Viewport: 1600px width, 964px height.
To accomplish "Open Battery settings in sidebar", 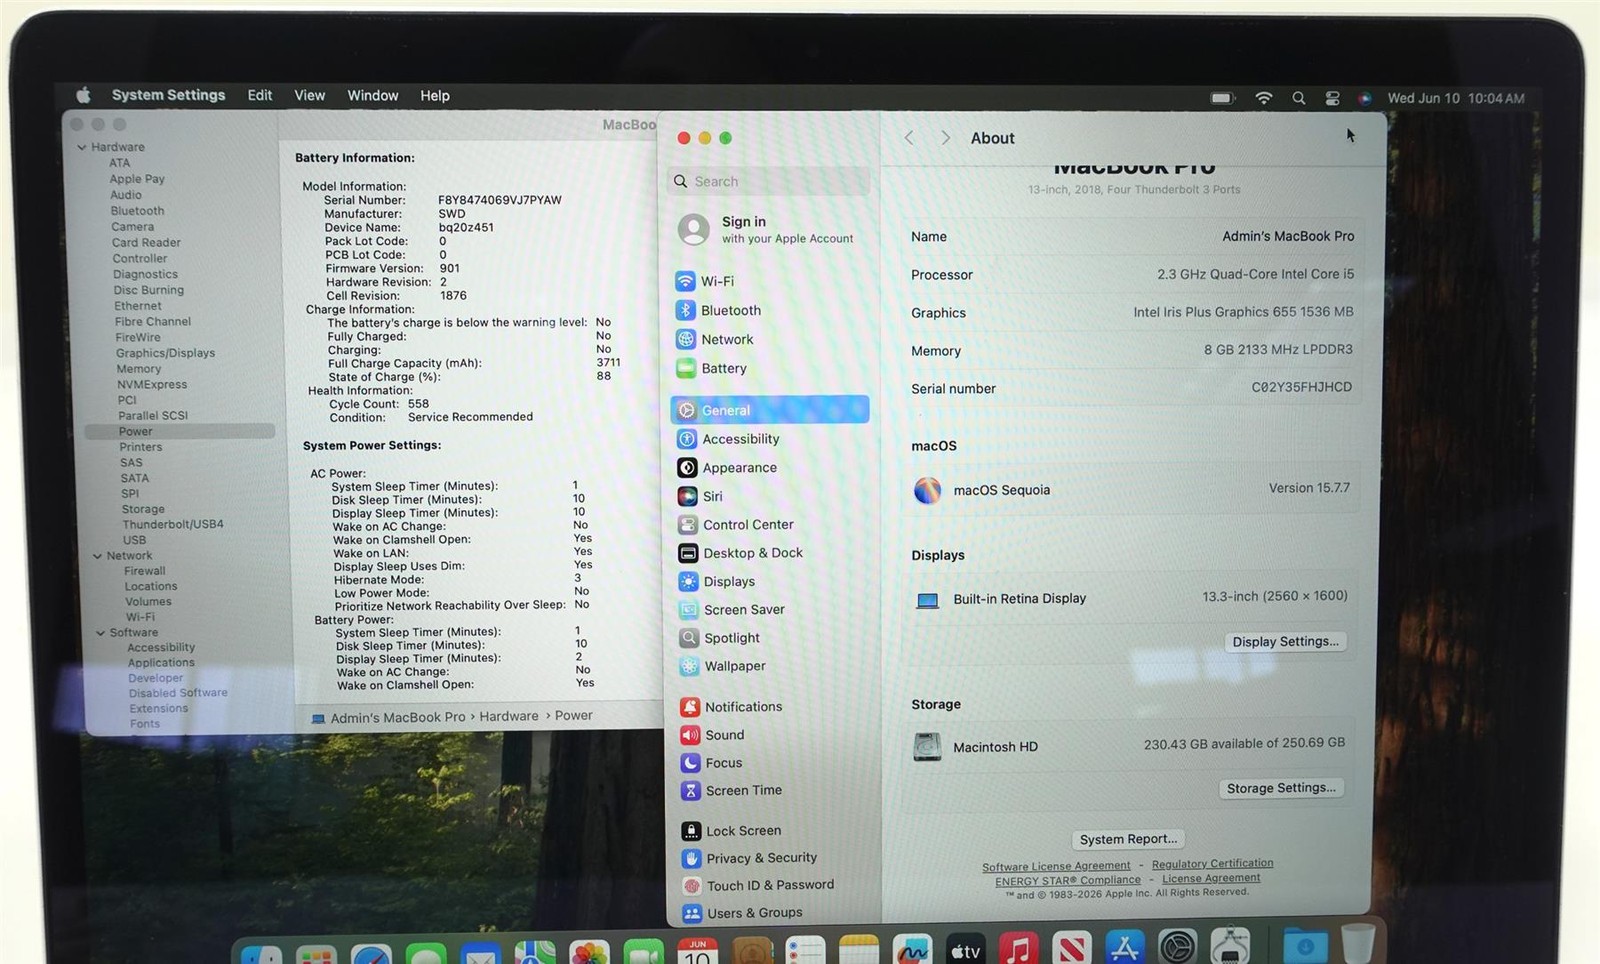I will pyautogui.click(x=712, y=368).
